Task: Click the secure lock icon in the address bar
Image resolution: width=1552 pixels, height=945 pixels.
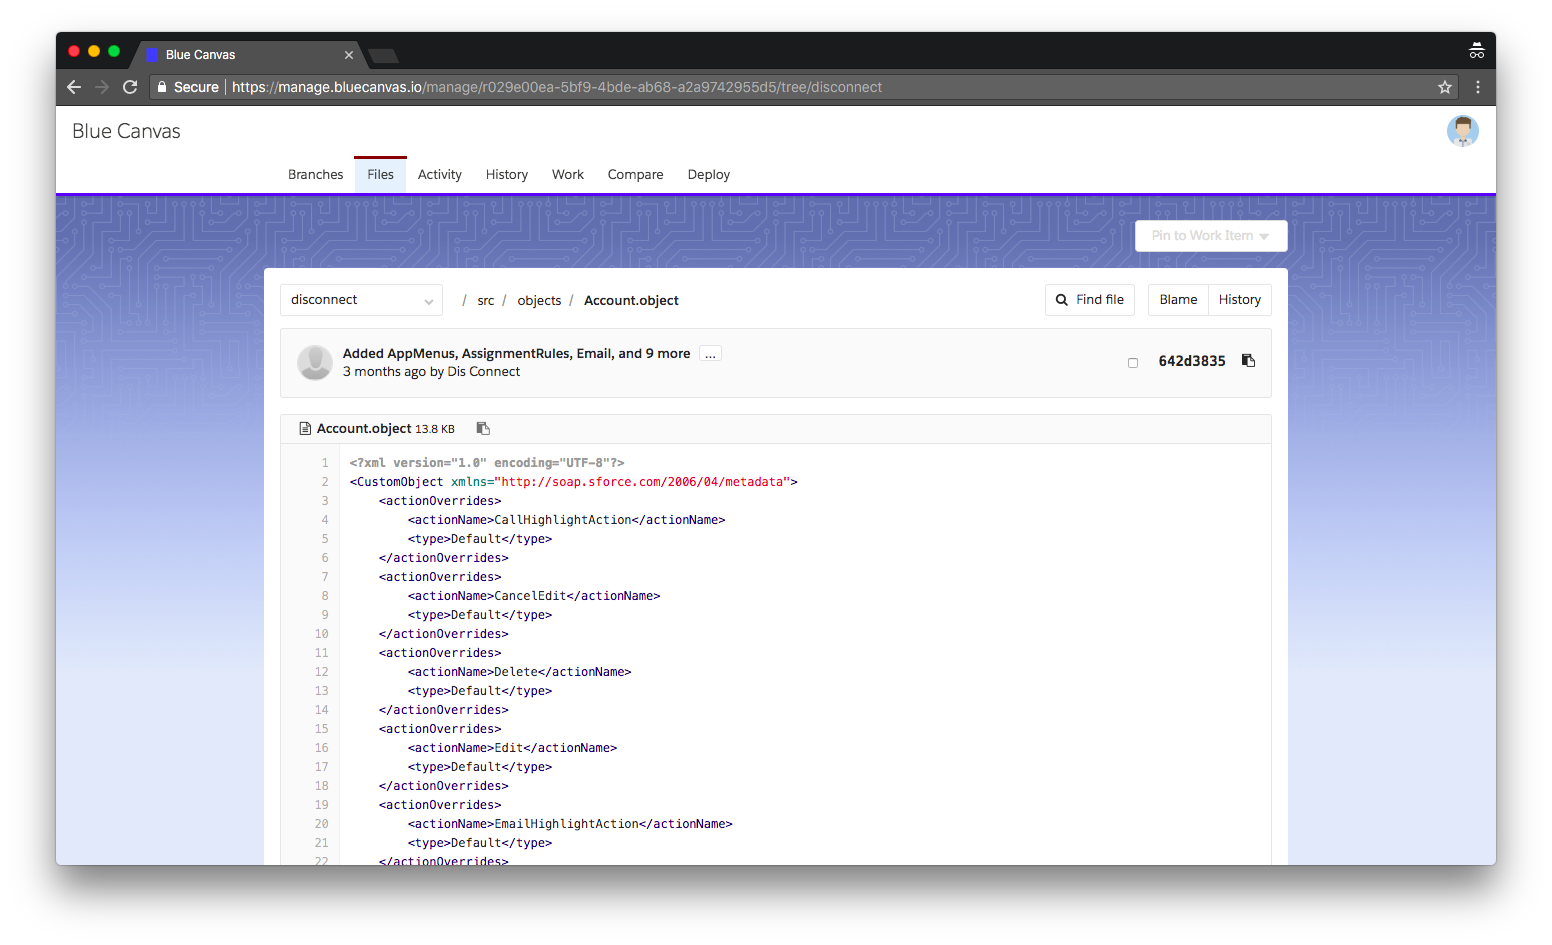Action: pyautogui.click(x=162, y=87)
